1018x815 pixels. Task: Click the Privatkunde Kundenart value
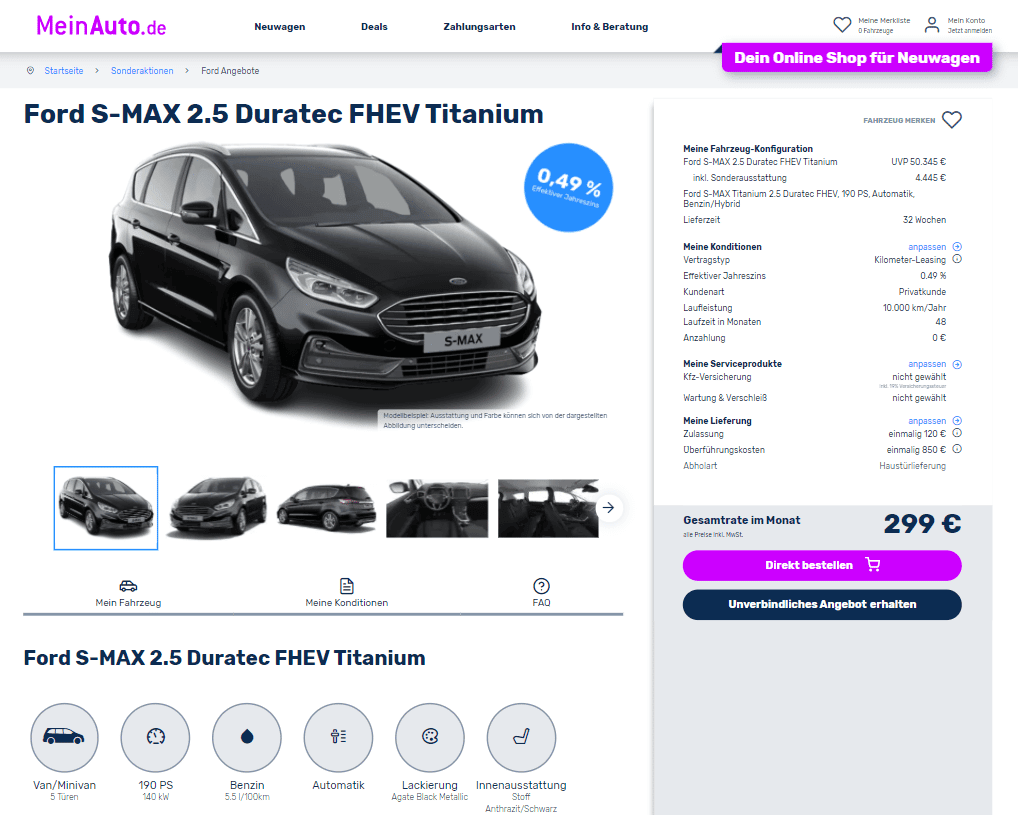[922, 292]
